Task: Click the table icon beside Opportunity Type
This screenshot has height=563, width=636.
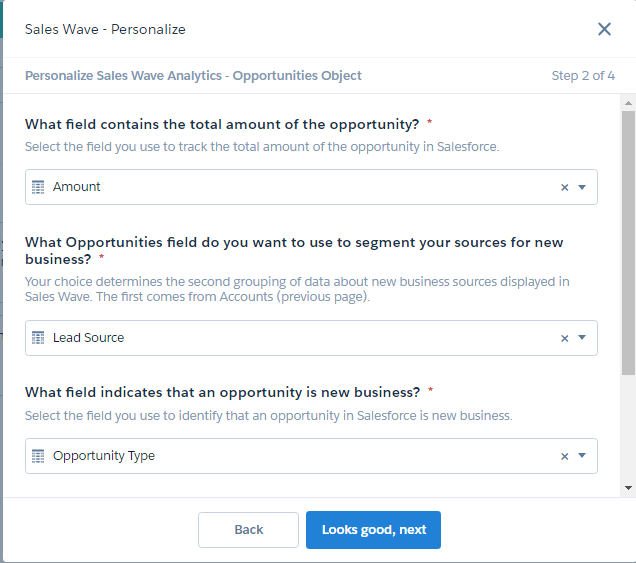Action: [x=38, y=456]
